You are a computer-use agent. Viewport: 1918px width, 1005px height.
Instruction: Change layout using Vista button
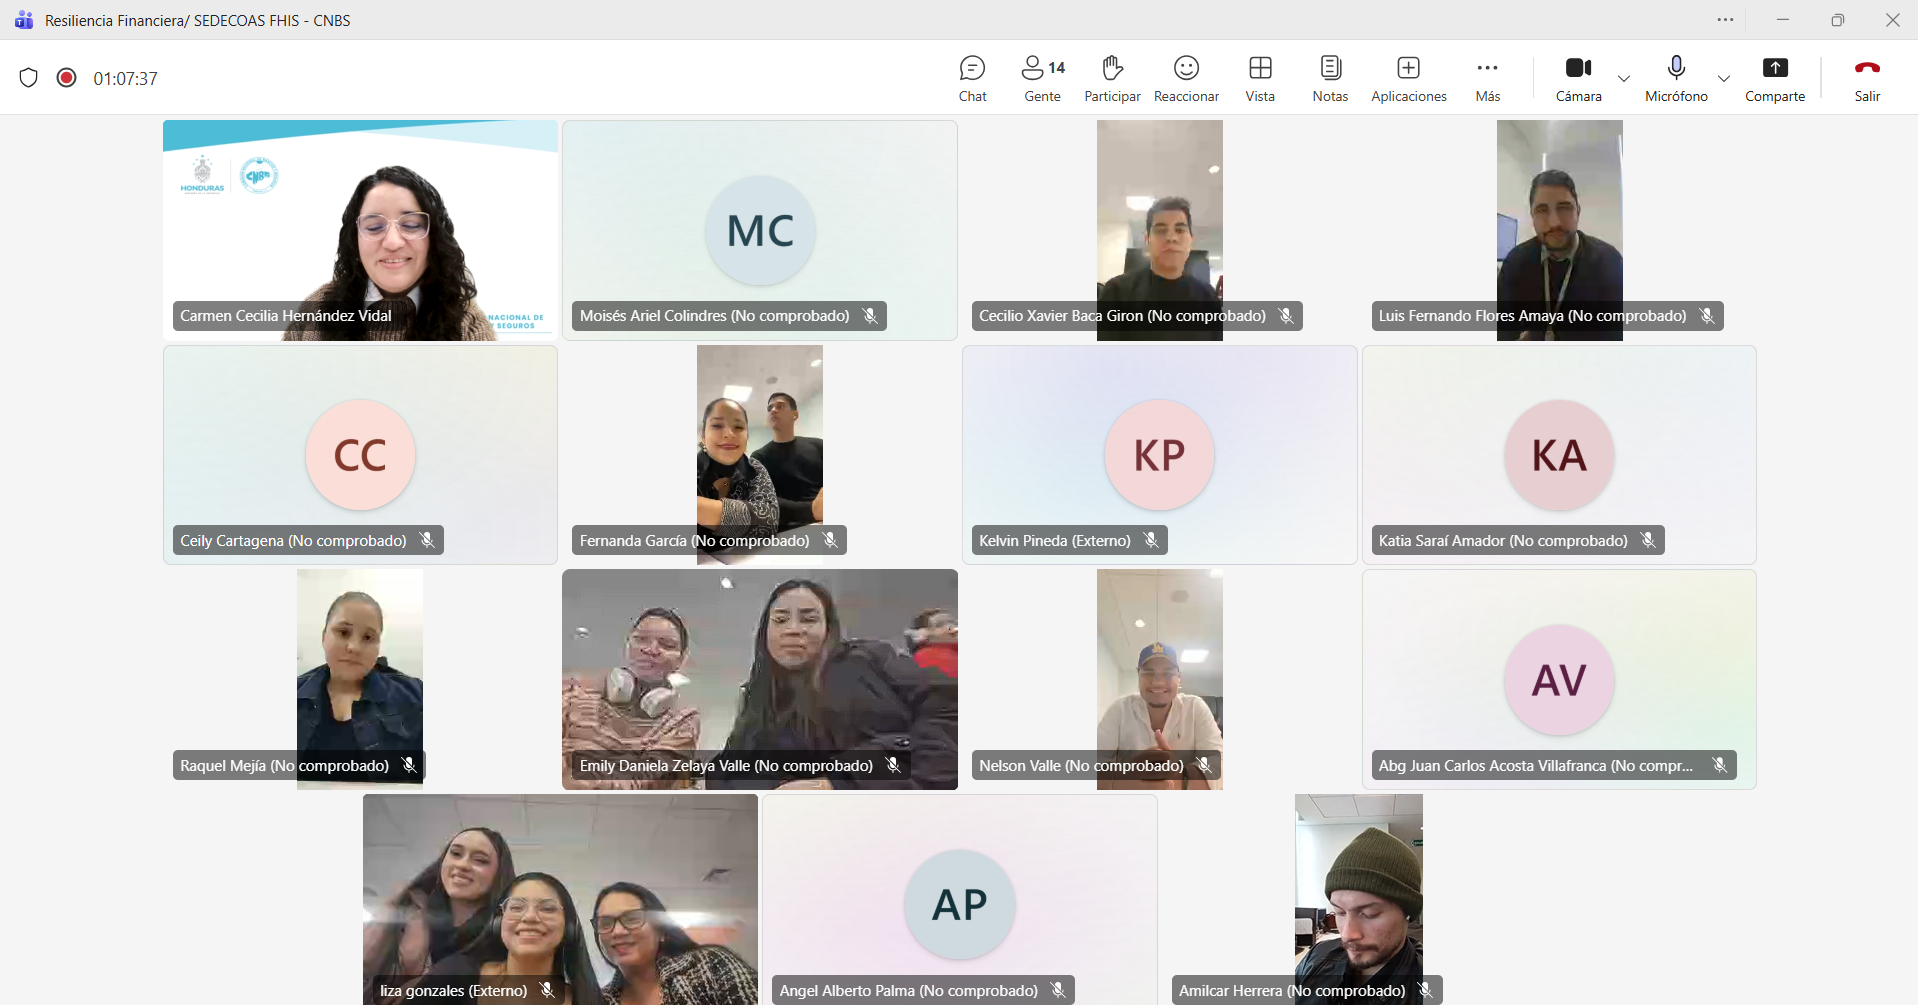(1260, 78)
